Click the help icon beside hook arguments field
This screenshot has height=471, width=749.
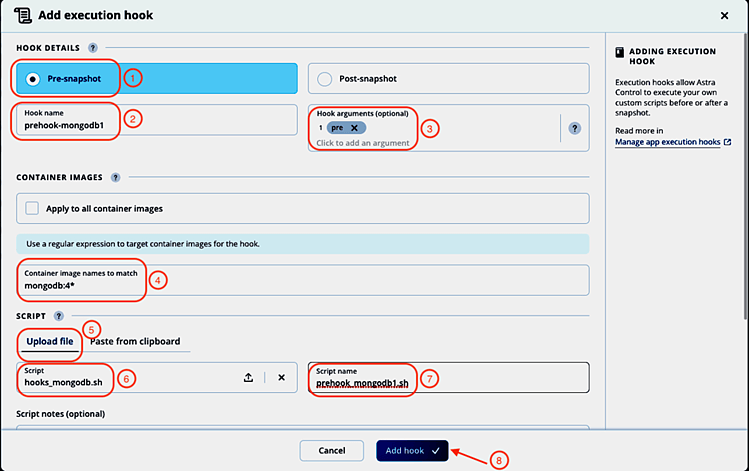click(x=574, y=128)
